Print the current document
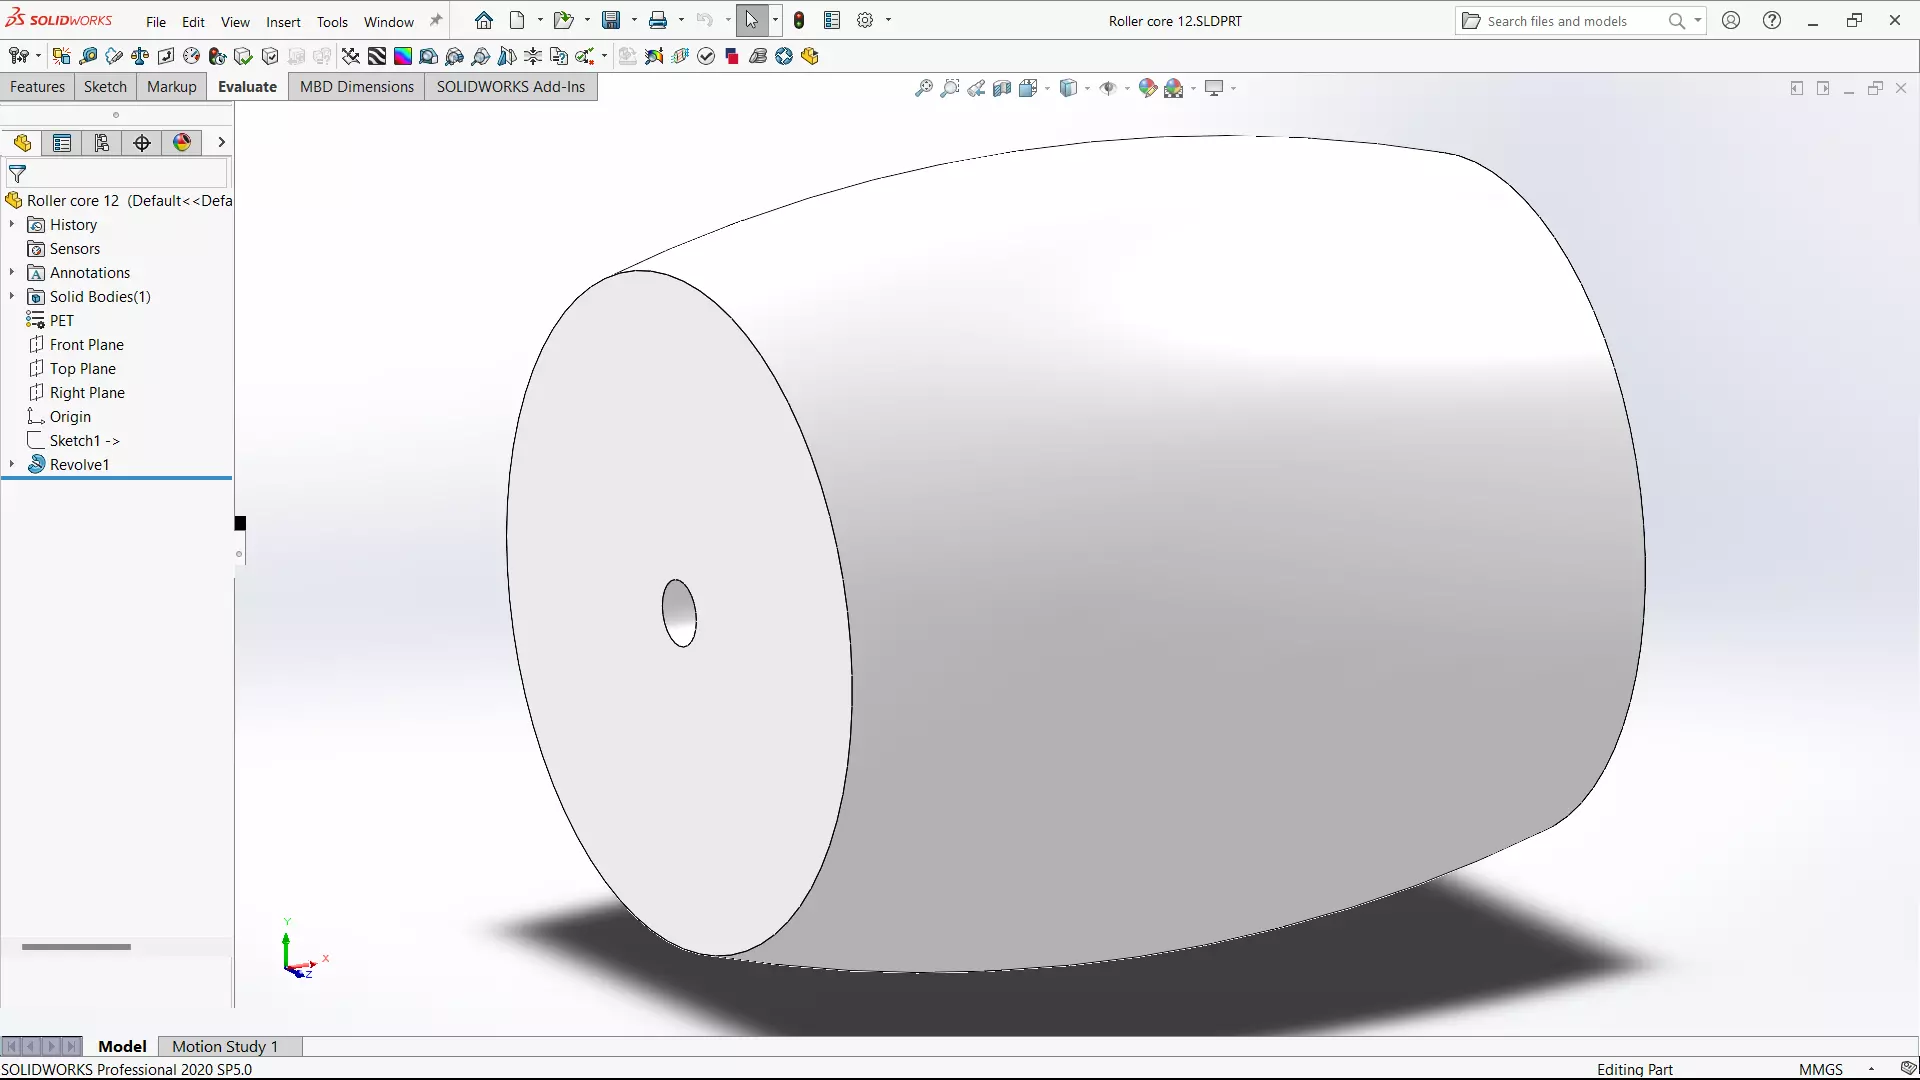The image size is (1920, 1080). (x=658, y=20)
